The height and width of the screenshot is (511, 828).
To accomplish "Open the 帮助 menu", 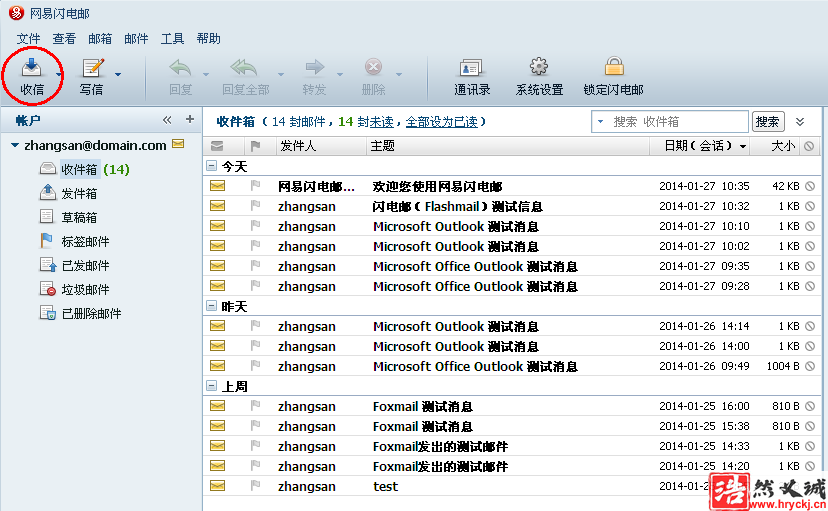I will pos(209,39).
